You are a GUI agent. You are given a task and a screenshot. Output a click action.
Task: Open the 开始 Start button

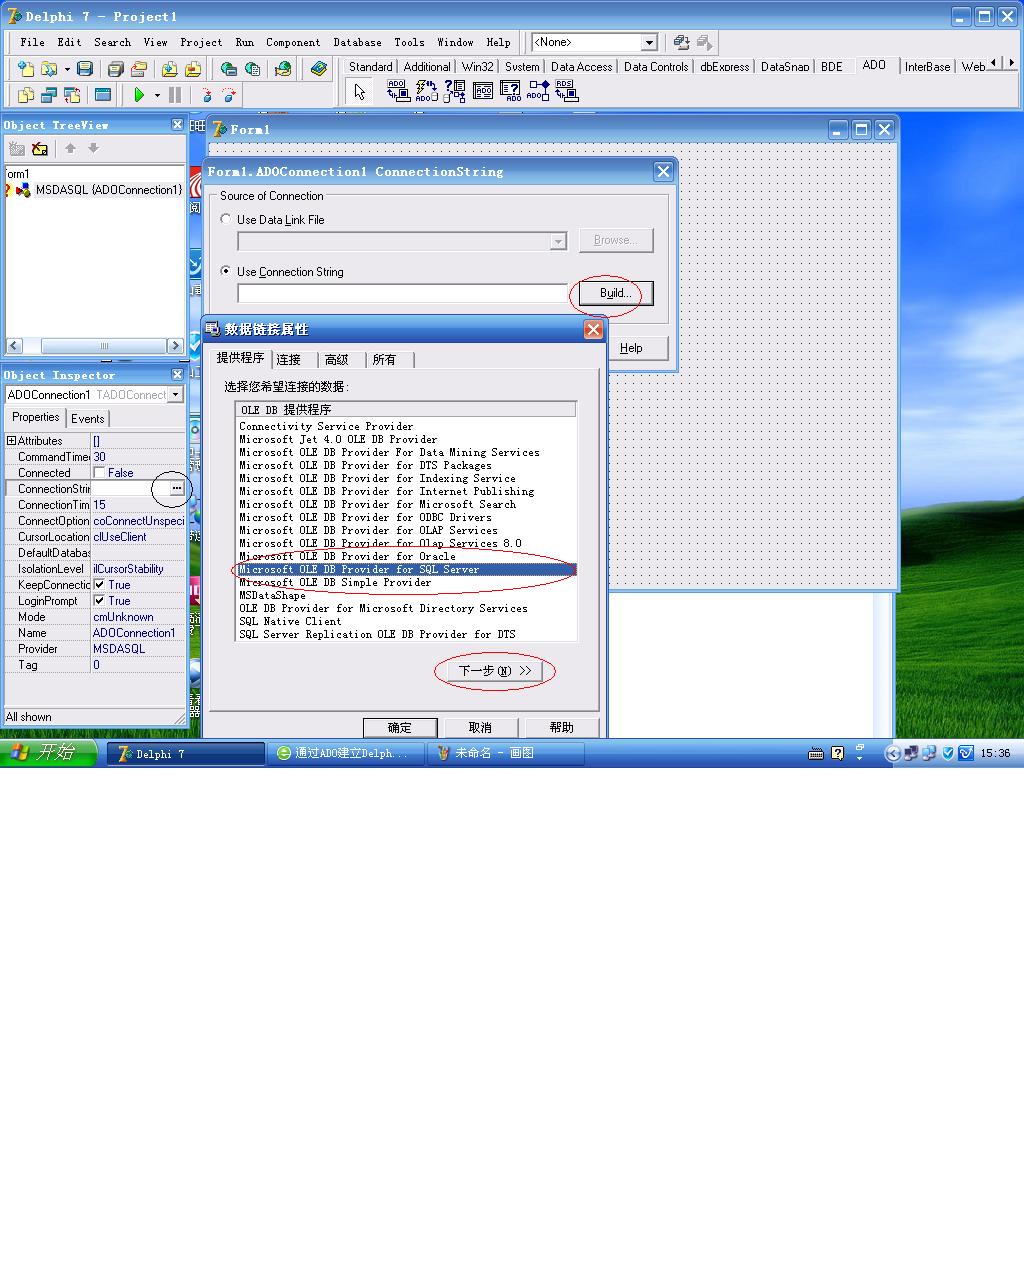(x=48, y=753)
